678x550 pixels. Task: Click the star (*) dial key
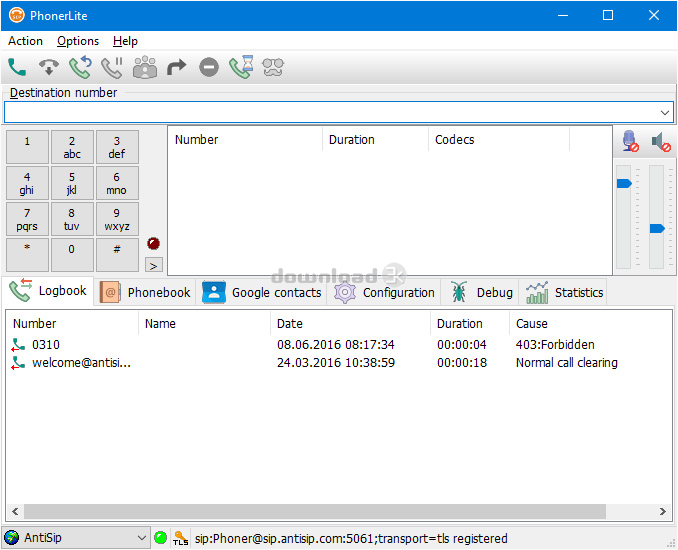27,255
